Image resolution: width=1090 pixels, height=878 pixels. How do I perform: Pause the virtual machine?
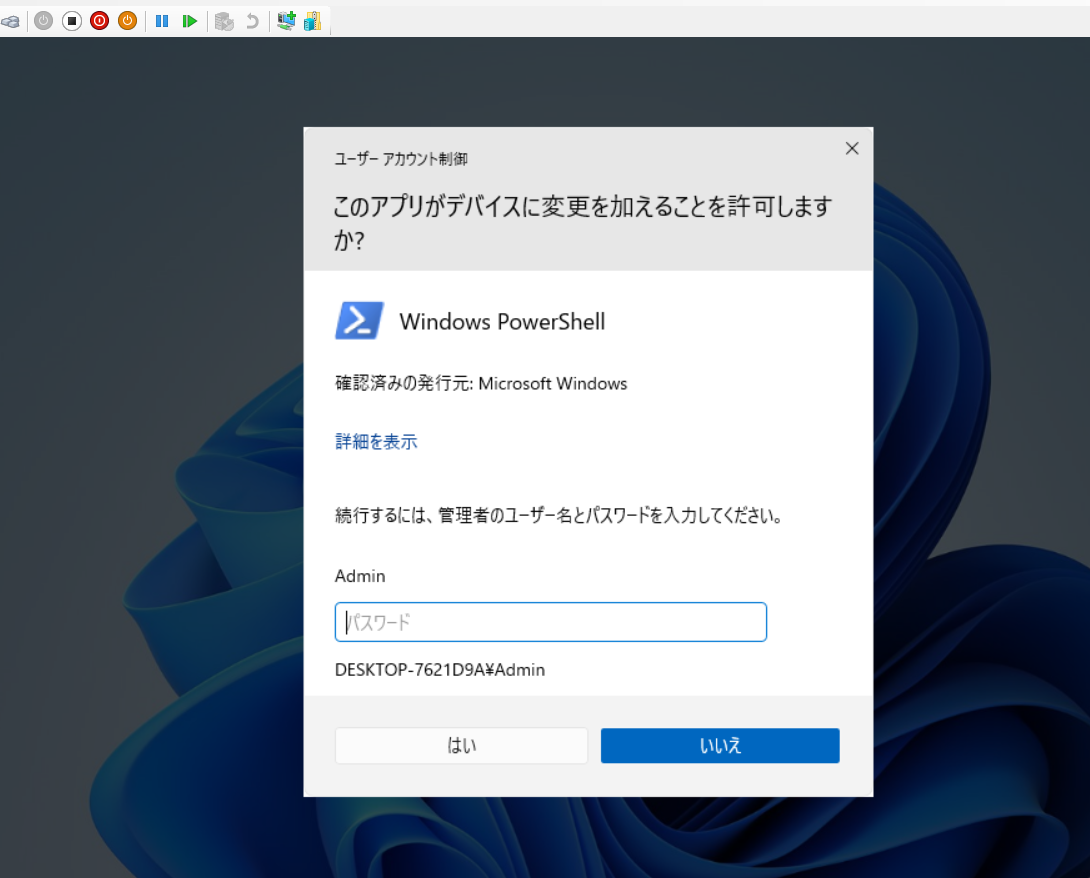[162, 20]
